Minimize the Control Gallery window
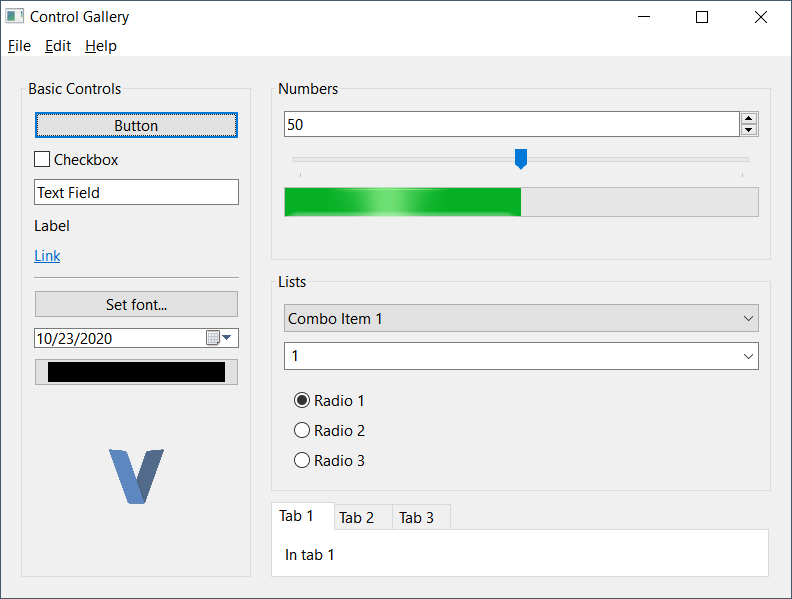The width and height of the screenshot is (792, 599). point(644,17)
